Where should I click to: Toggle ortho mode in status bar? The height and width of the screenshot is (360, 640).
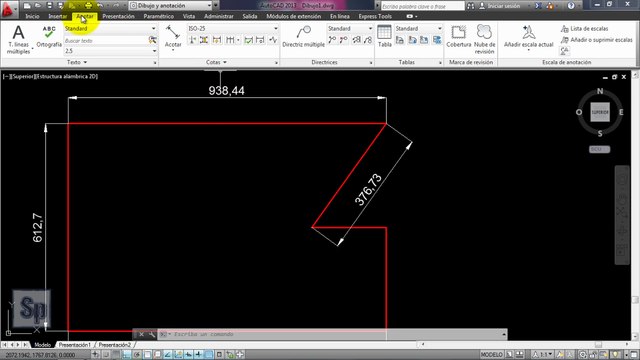click(x=127, y=354)
